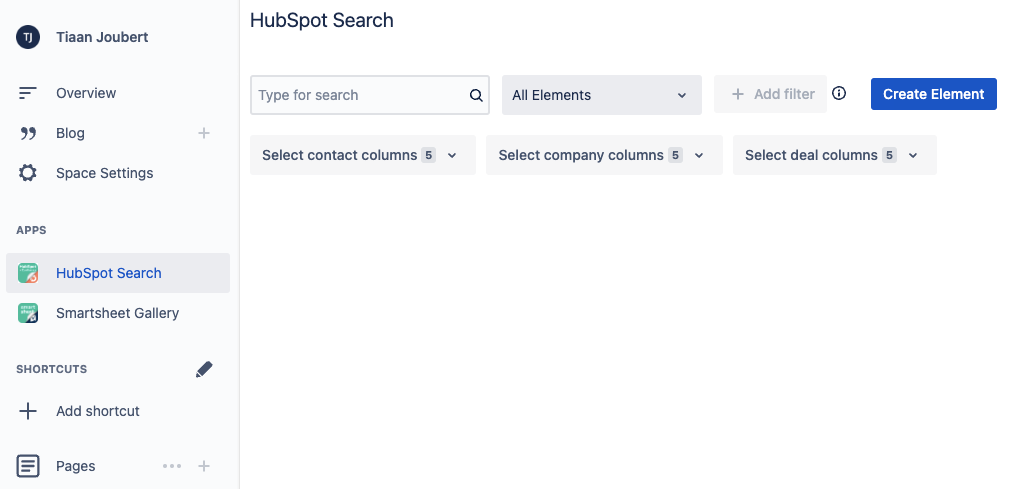Image resolution: width=1014 pixels, height=489 pixels.
Task: Go to Pages in the sidebar
Action: click(76, 466)
